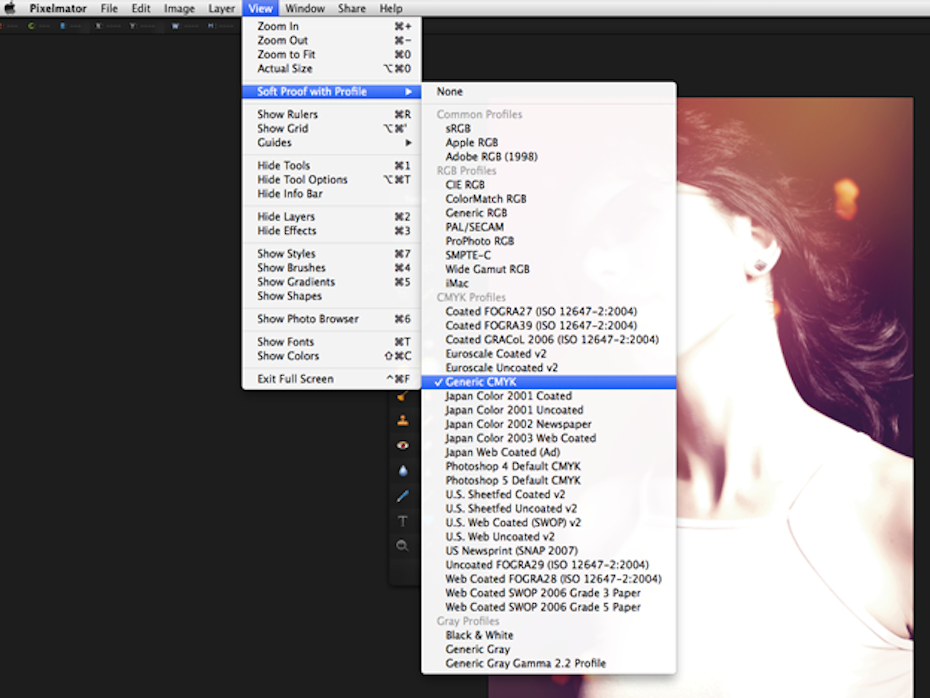The image size is (930, 698).
Task: Show the Colors palette
Action: coord(288,356)
